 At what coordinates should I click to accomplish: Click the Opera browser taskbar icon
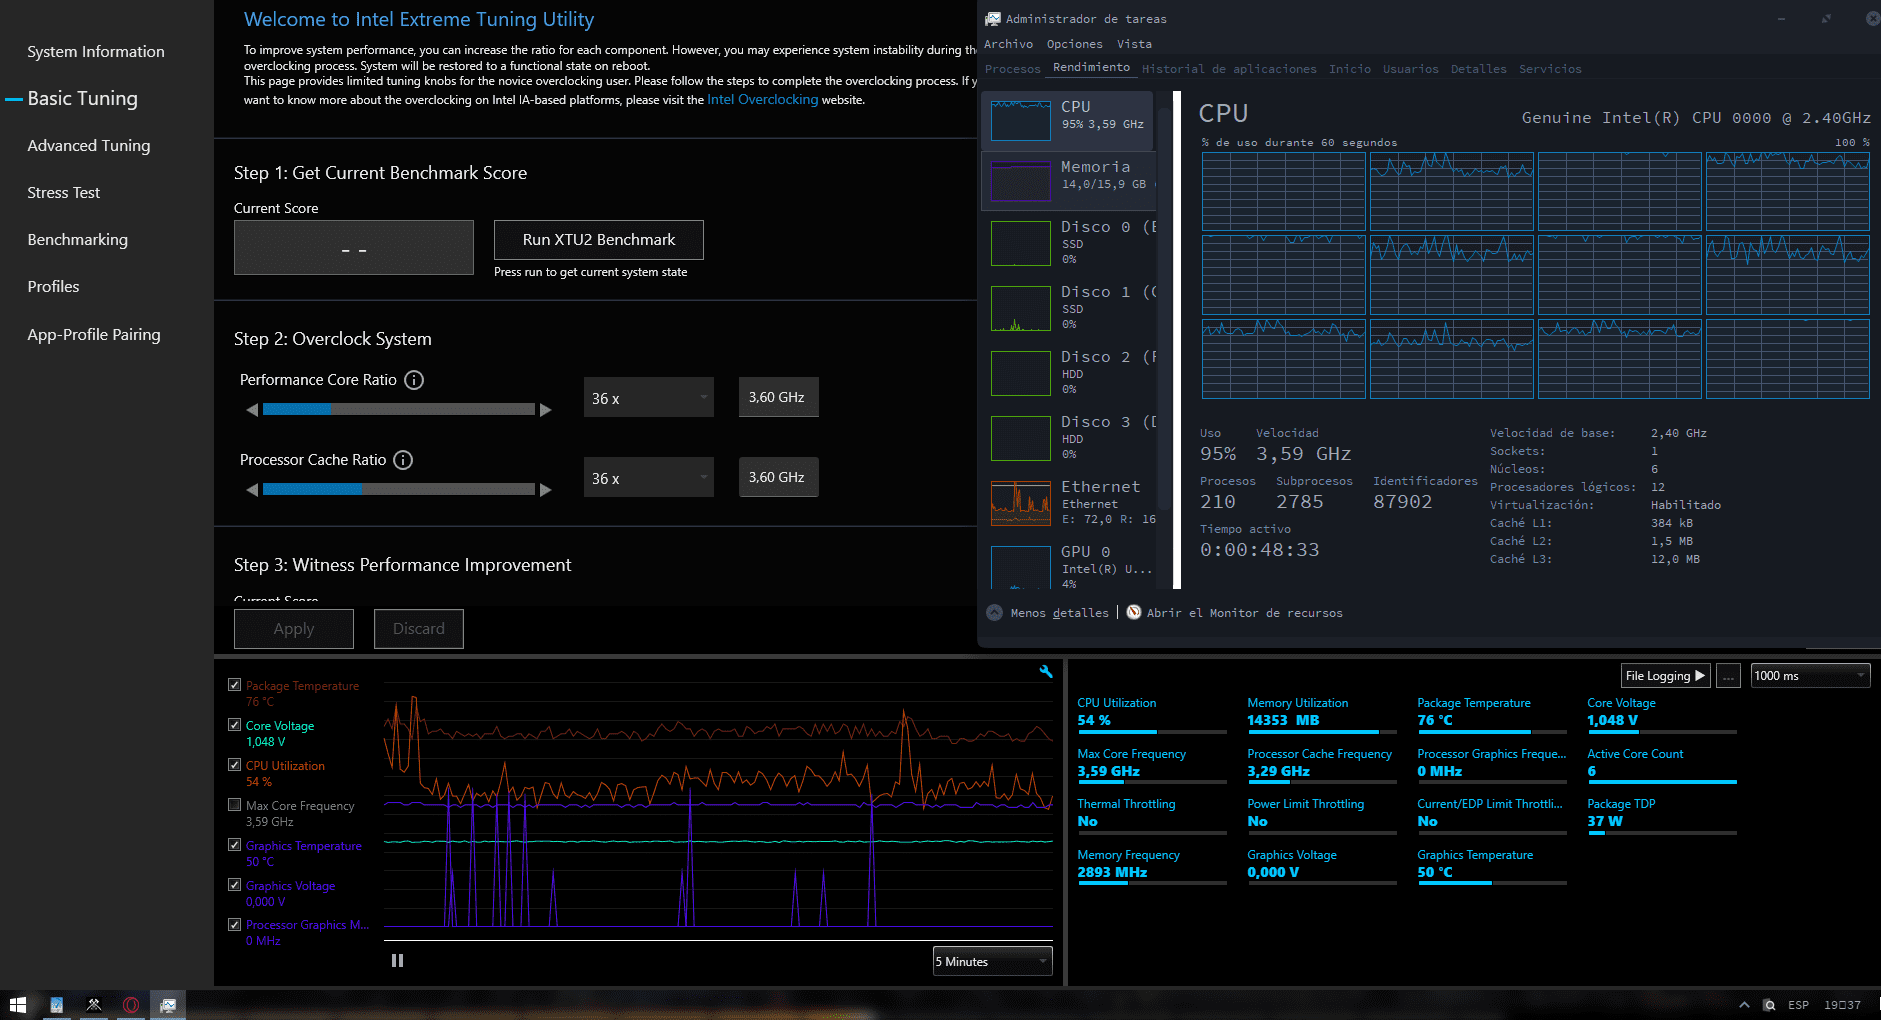point(131,1005)
